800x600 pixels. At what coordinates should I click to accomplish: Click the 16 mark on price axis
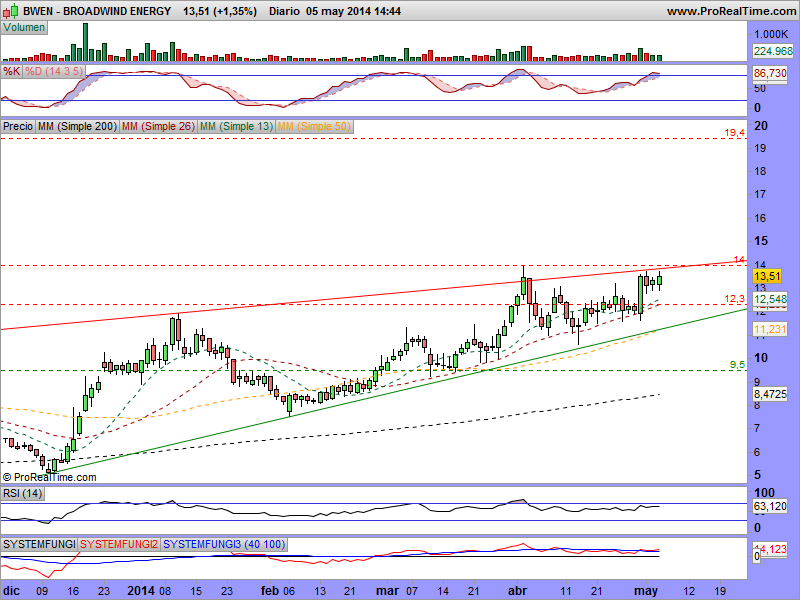(x=760, y=218)
